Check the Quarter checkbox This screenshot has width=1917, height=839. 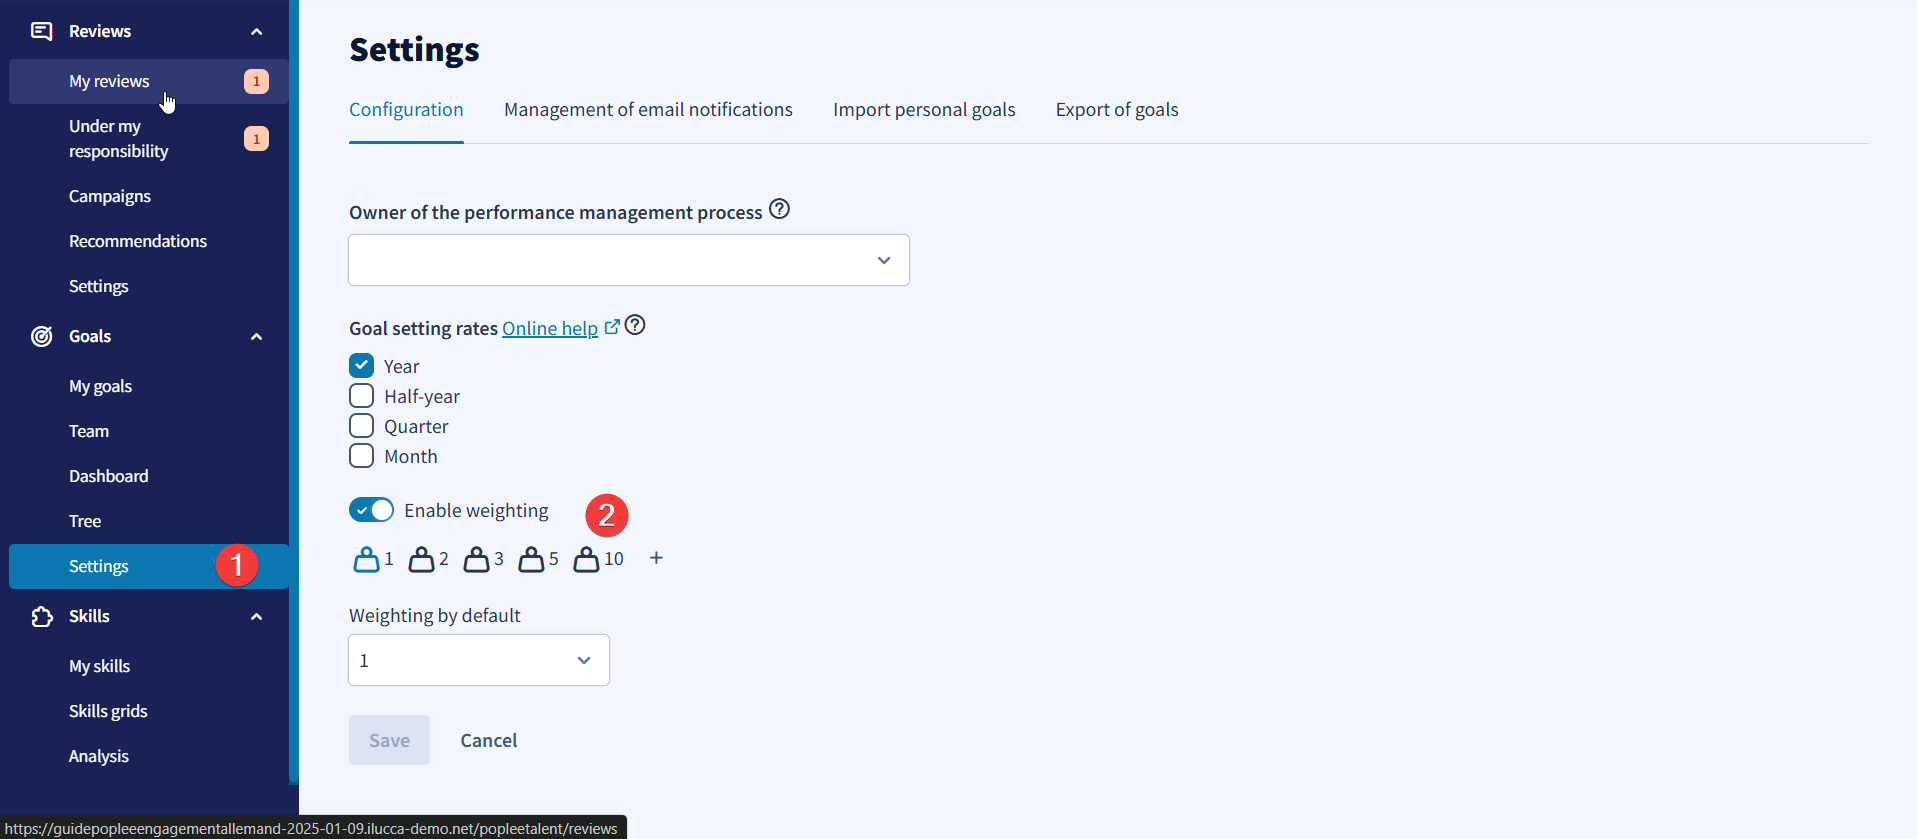362,426
